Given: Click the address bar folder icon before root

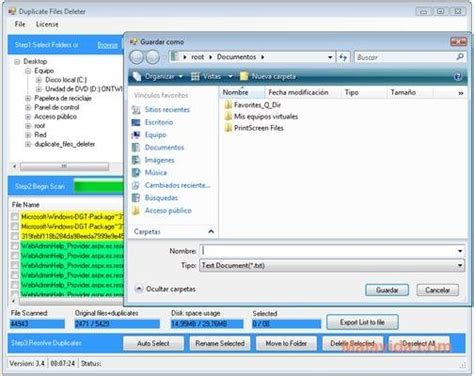Looking at the screenshot, I should [x=174, y=57].
